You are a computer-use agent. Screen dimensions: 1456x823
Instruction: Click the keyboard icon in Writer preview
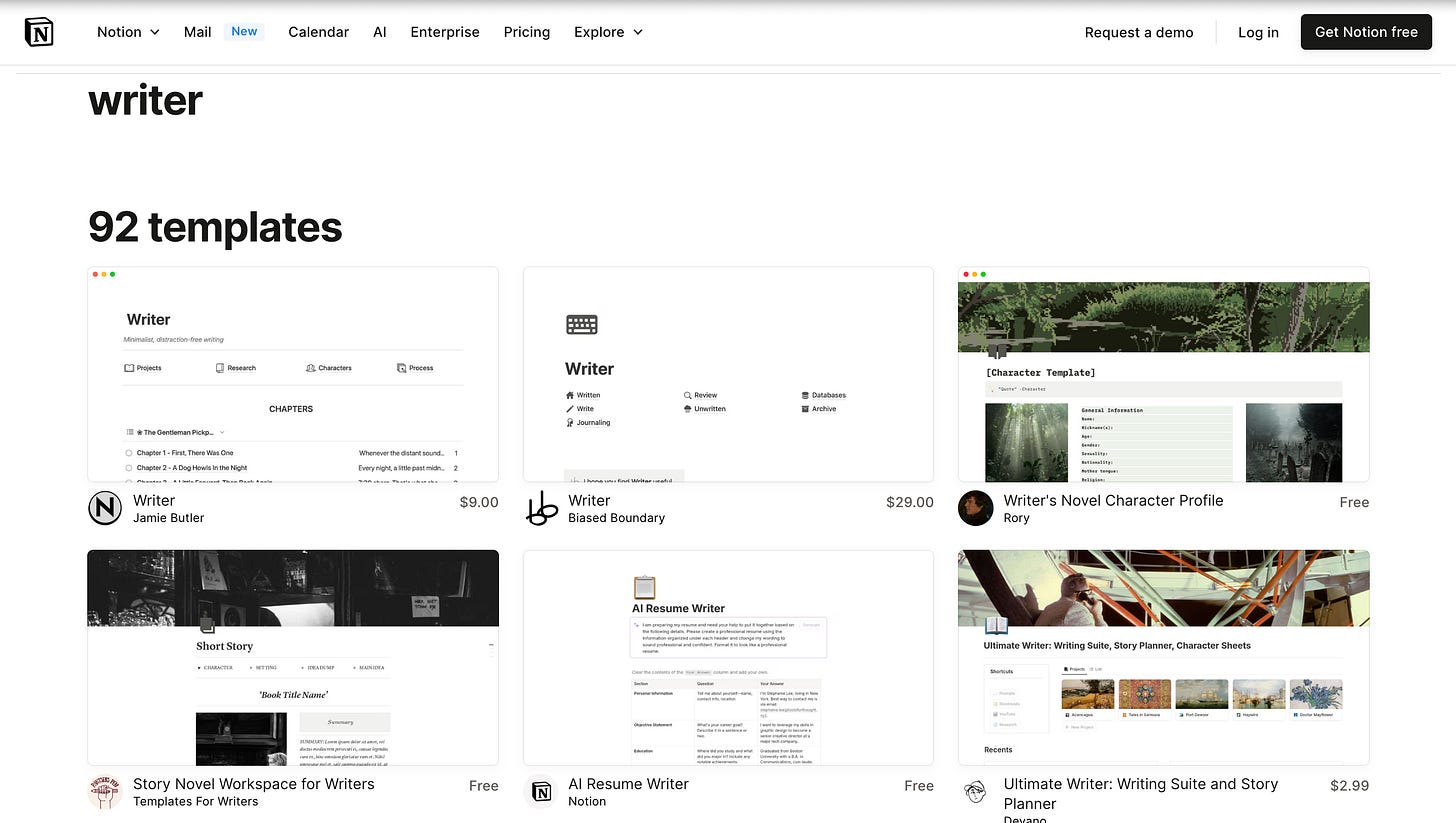click(x=582, y=324)
